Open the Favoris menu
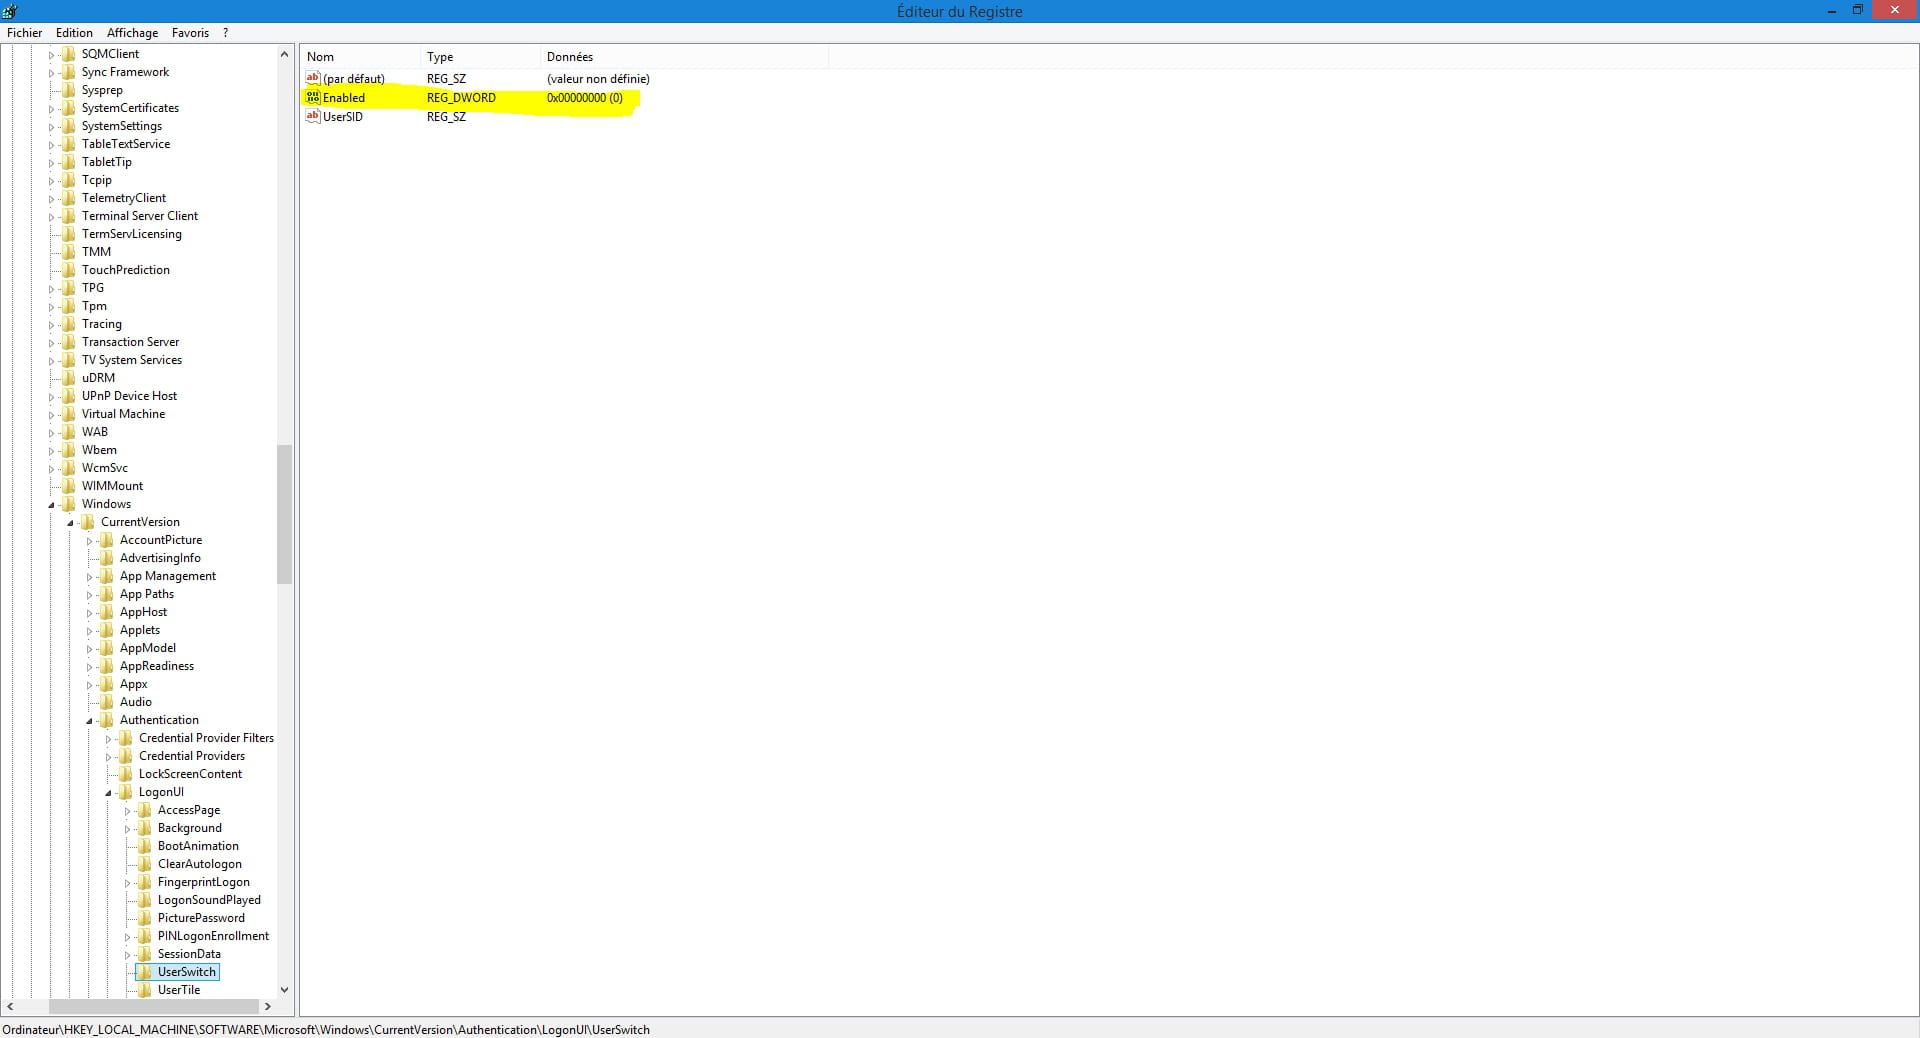This screenshot has width=1920, height=1038. click(190, 33)
